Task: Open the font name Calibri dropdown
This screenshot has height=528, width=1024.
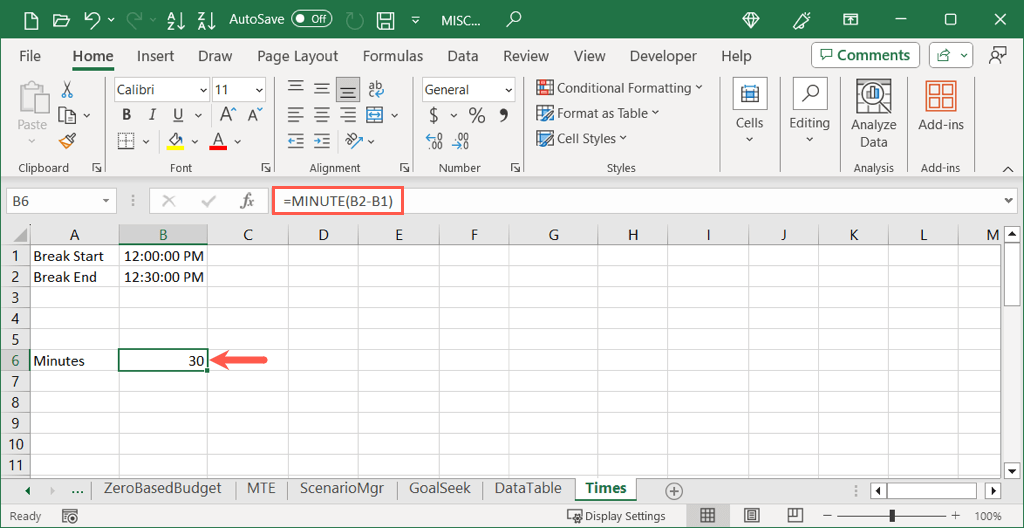Action: click(x=202, y=90)
